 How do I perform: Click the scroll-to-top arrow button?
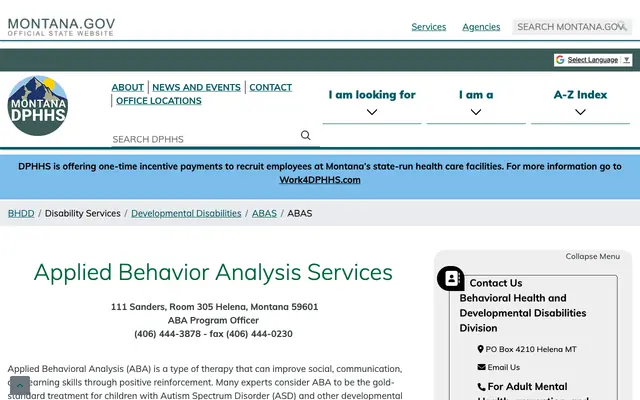(20, 385)
